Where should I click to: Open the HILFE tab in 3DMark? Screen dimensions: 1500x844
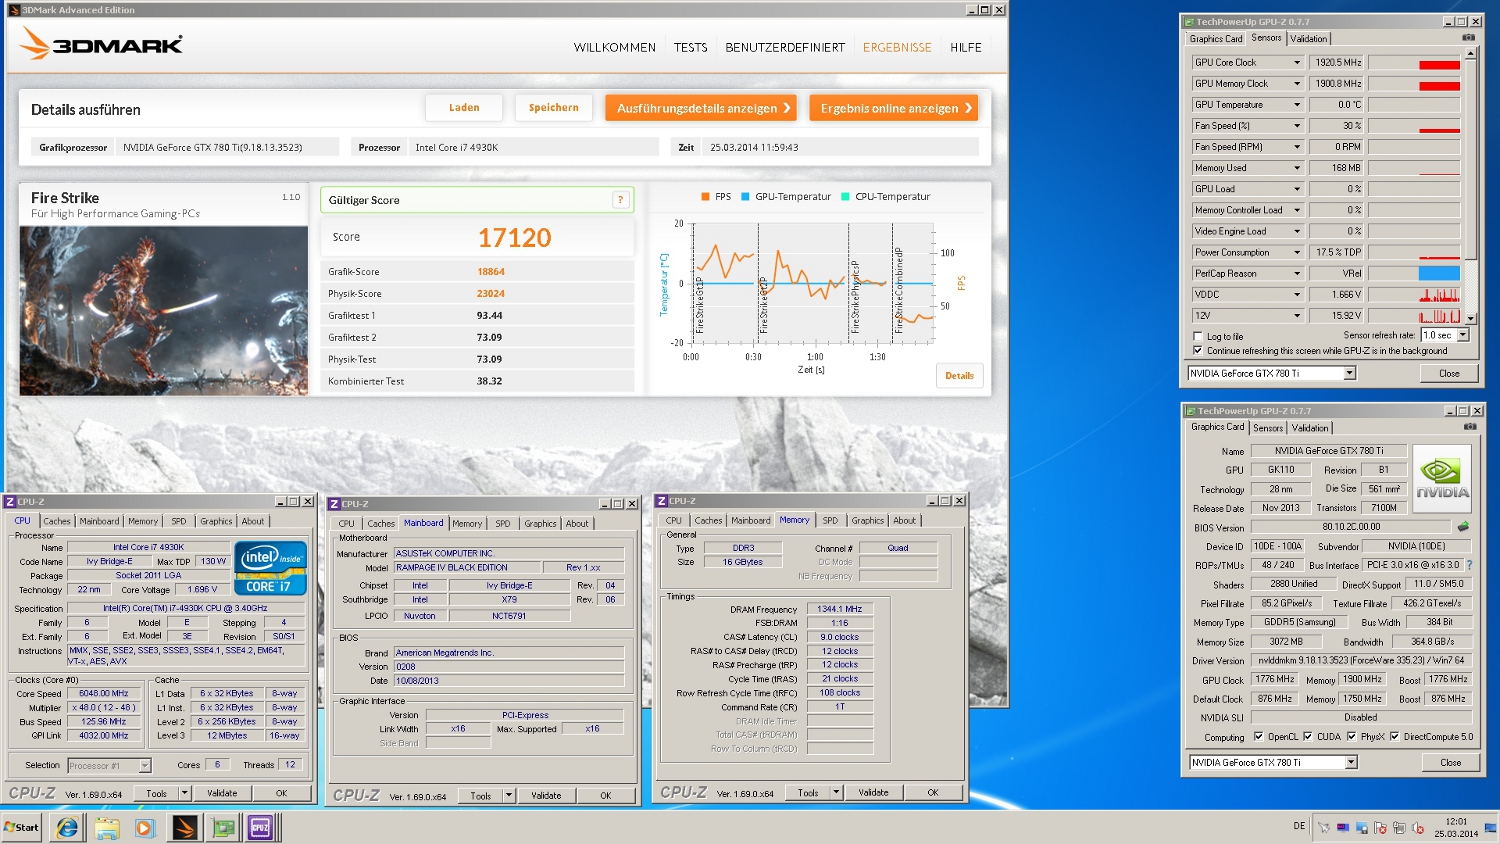click(966, 47)
